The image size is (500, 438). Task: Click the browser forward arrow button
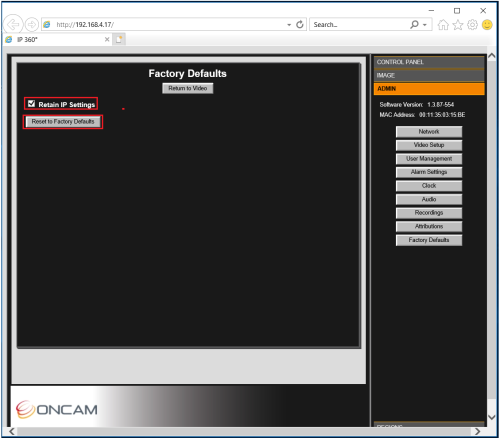pos(32,24)
